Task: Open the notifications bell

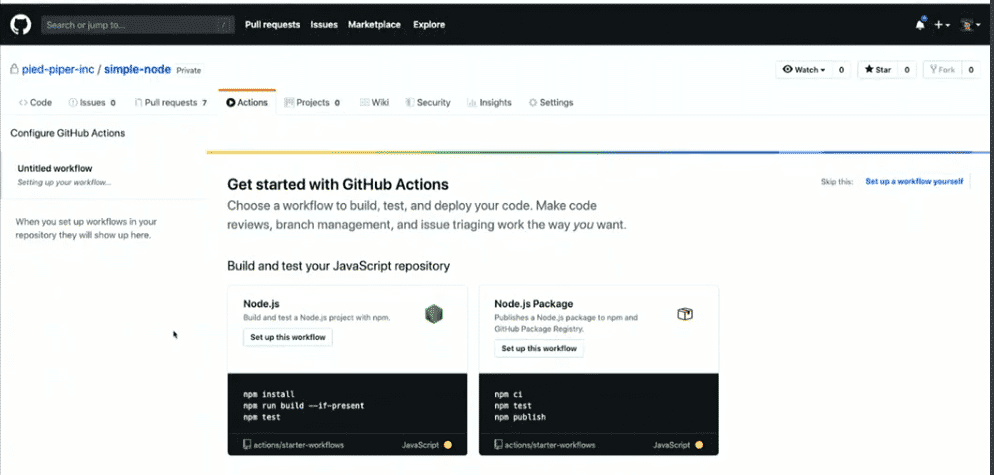Action: (920, 25)
